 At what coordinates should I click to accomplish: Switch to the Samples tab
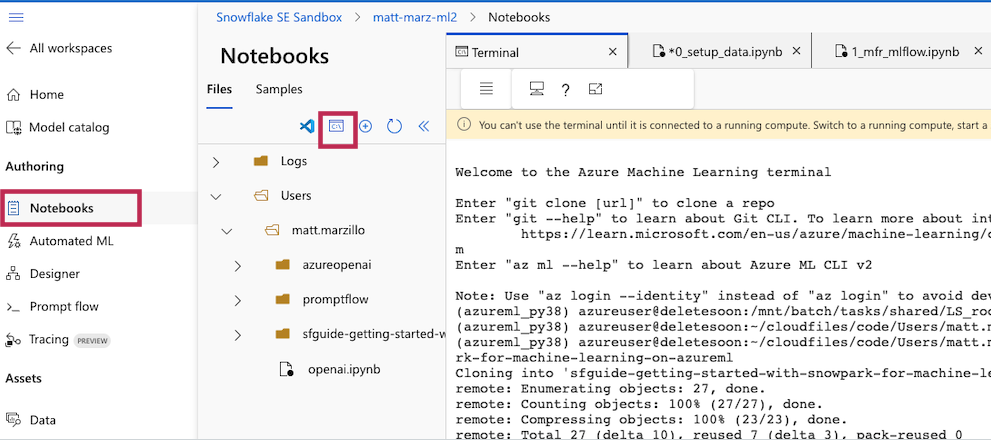(x=279, y=89)
